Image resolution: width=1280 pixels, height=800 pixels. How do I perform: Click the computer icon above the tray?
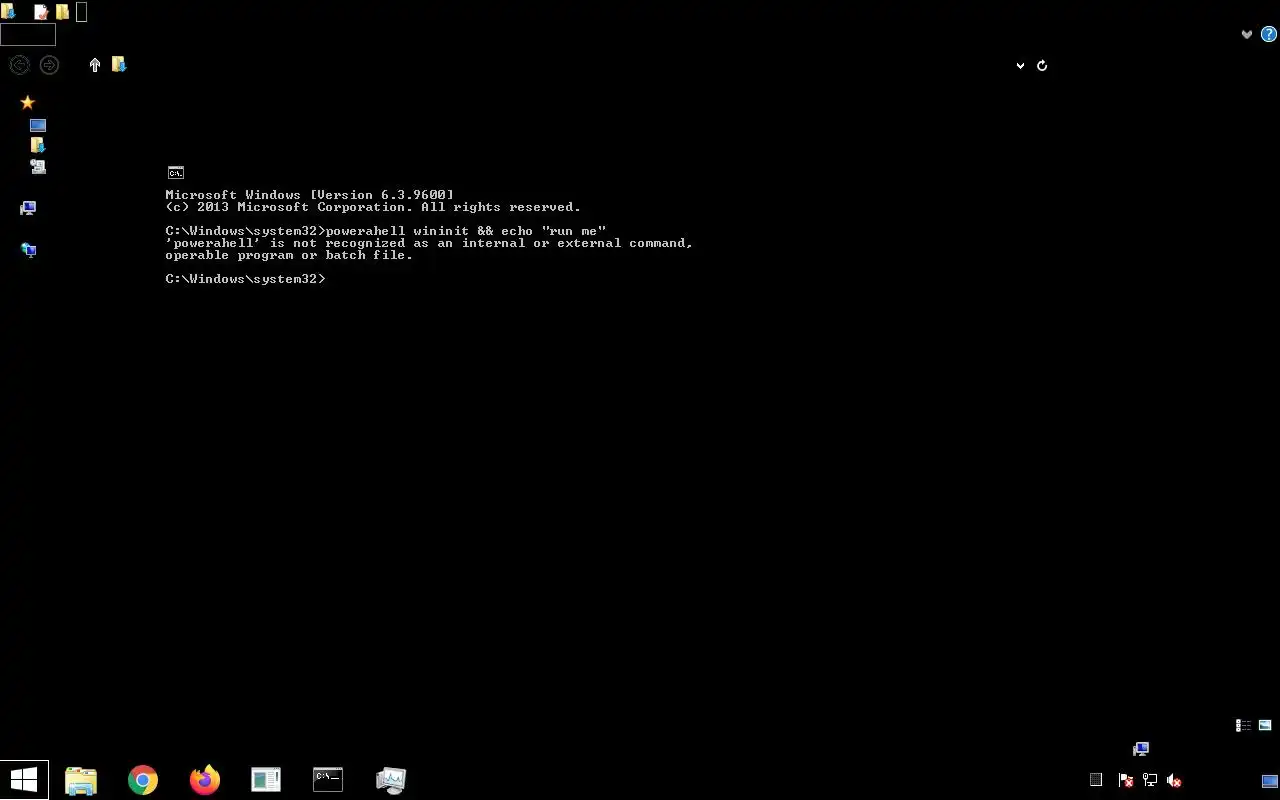[x=1141, y=749]
